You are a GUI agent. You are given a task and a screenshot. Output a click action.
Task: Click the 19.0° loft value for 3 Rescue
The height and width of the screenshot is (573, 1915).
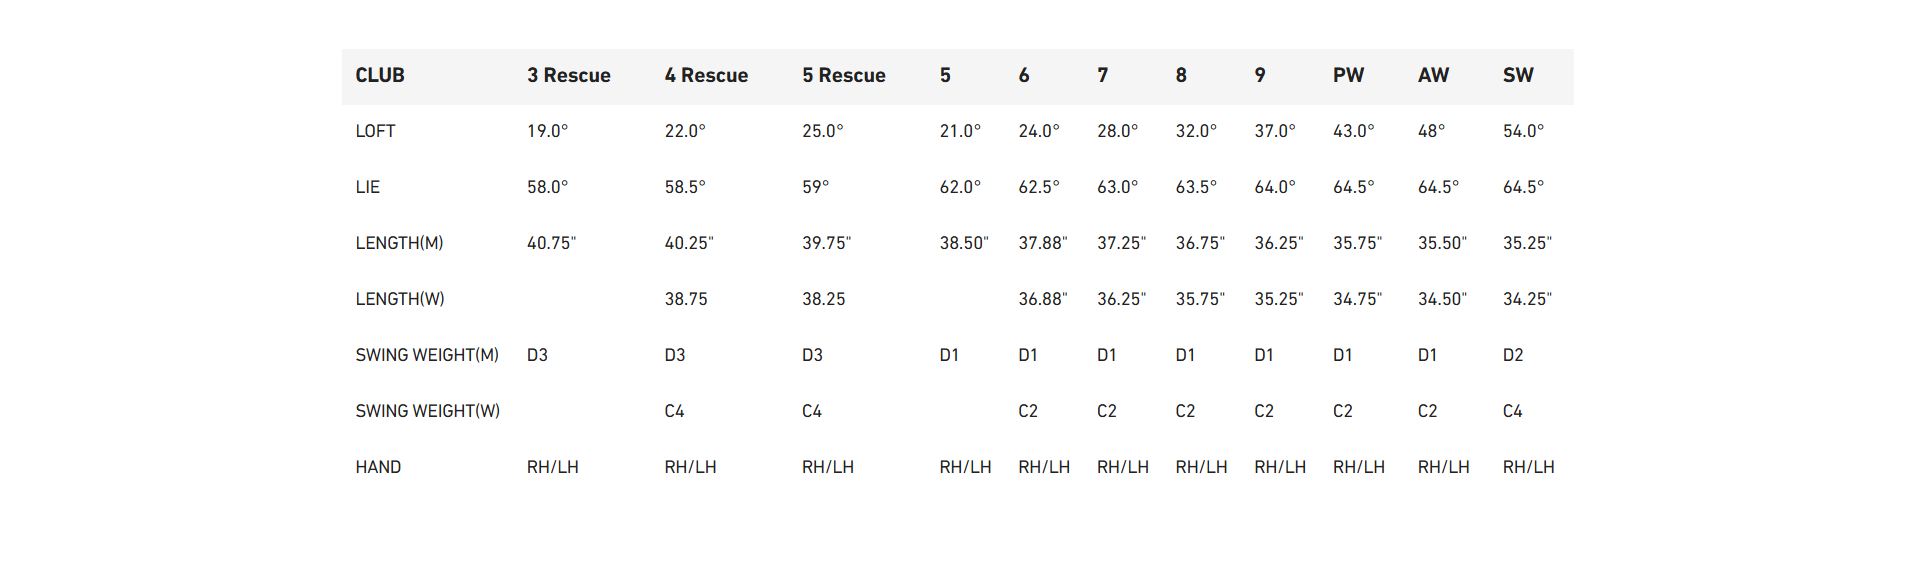click(548, 131)
